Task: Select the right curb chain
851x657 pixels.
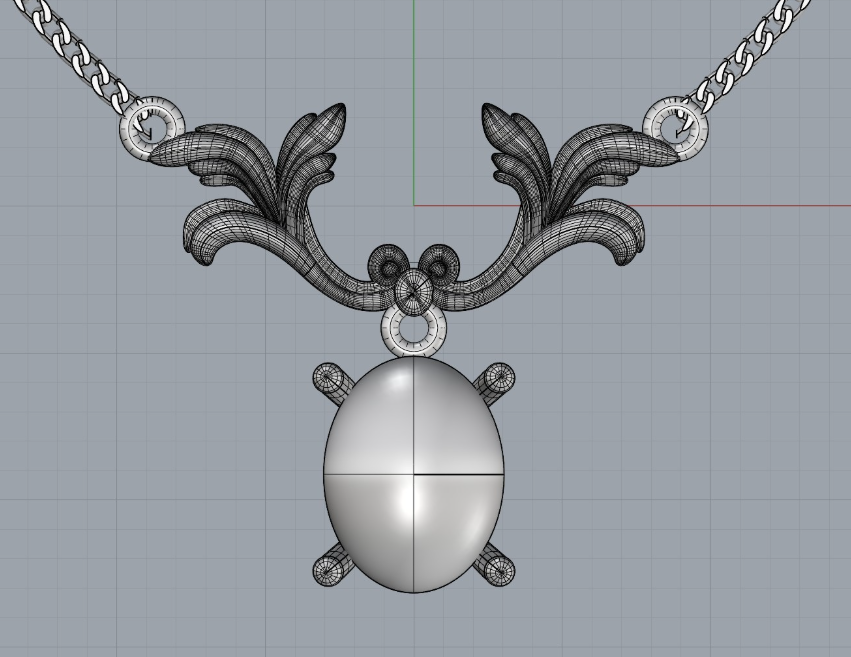Action: 752,53
